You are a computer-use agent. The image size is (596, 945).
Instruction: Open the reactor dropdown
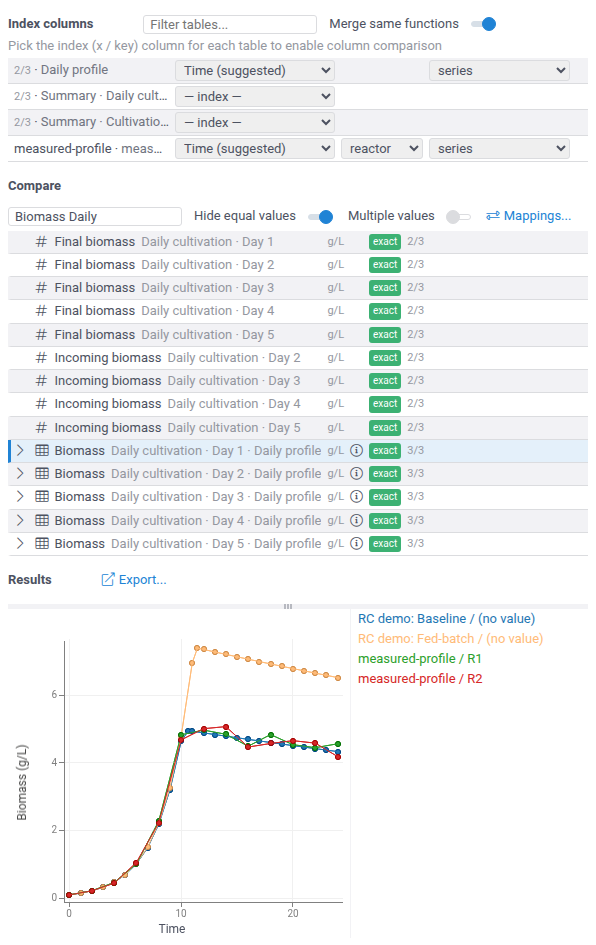click(382, 148)
